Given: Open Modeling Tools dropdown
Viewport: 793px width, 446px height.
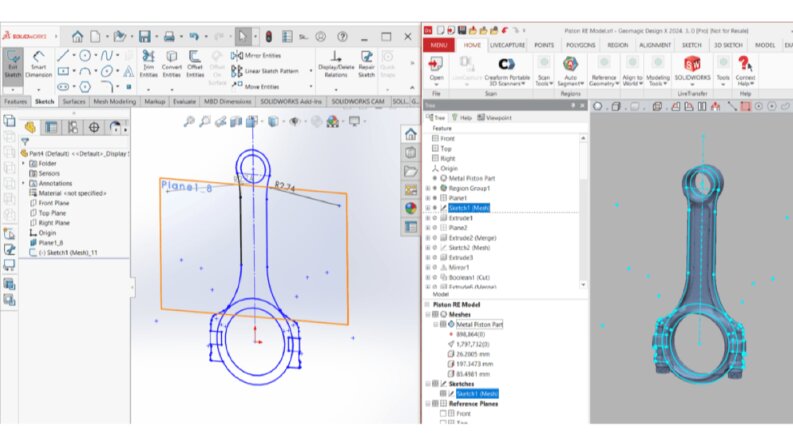Looking at the screenshot, I should (x=657, y=80).
